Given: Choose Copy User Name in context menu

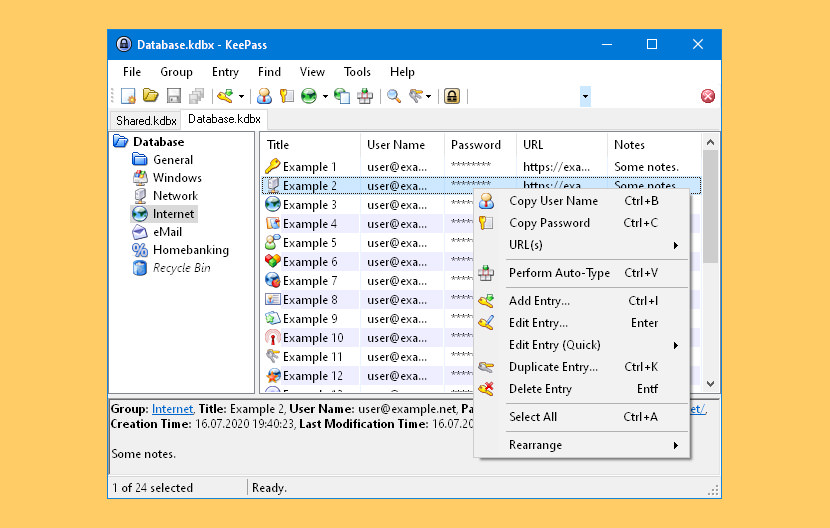Looking at the screenshot, I should (x=582, y=201).
